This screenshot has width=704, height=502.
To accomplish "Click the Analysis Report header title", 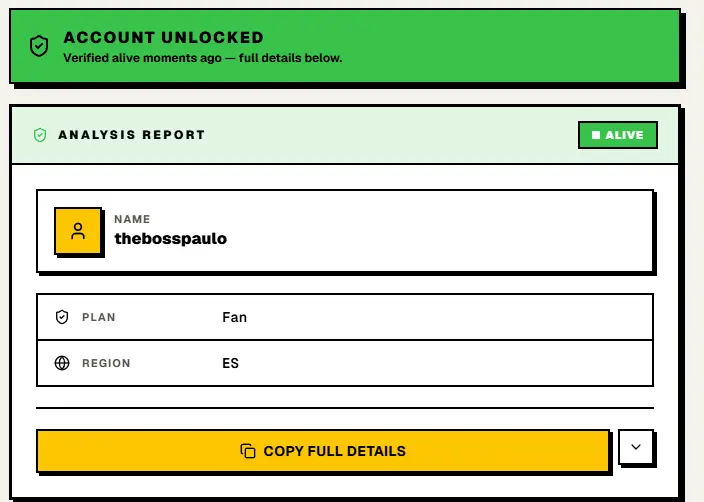I will (x=132, y=135).
